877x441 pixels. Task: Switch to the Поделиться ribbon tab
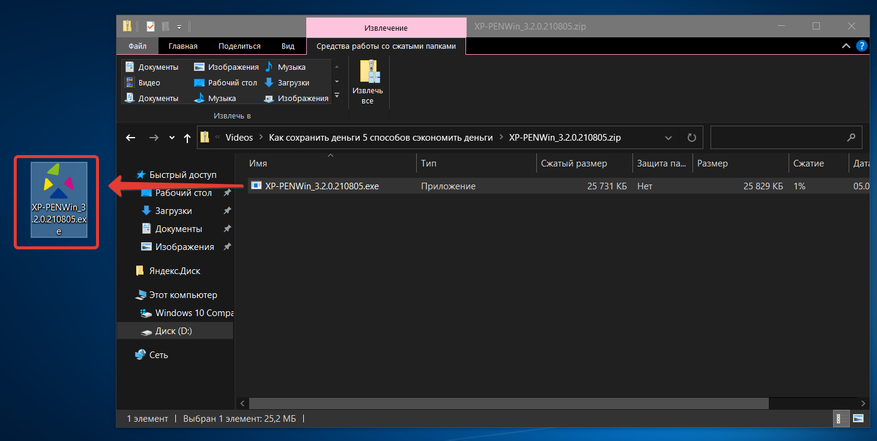(239, 46)
